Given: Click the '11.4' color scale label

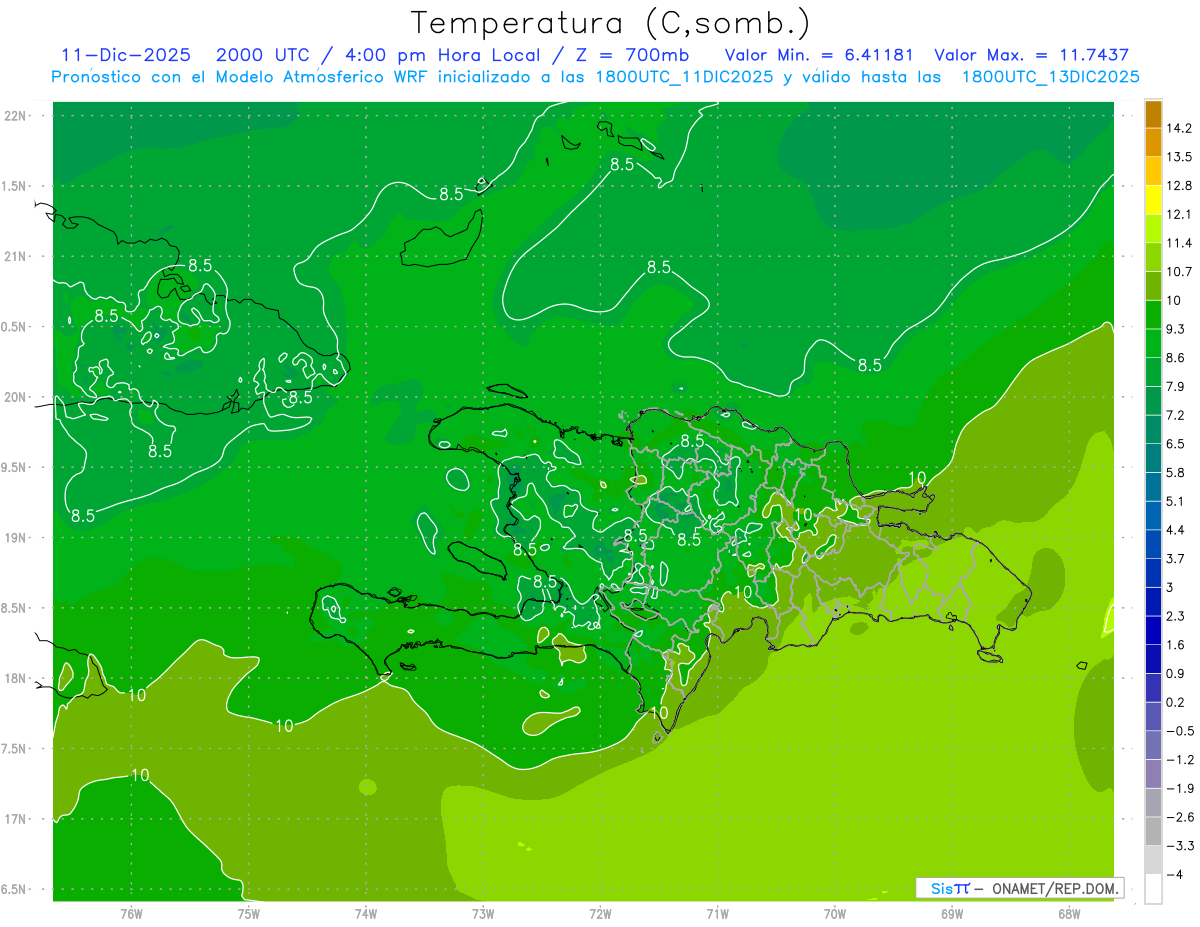Looking at the screenshot, I should click(1179, 243).
